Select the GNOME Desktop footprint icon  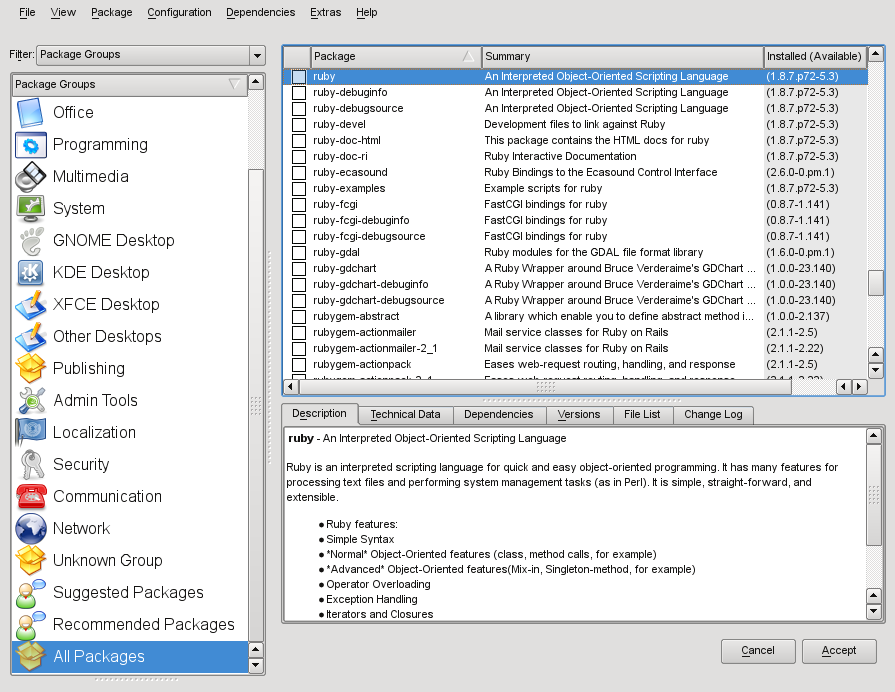[x=31, y=240]
